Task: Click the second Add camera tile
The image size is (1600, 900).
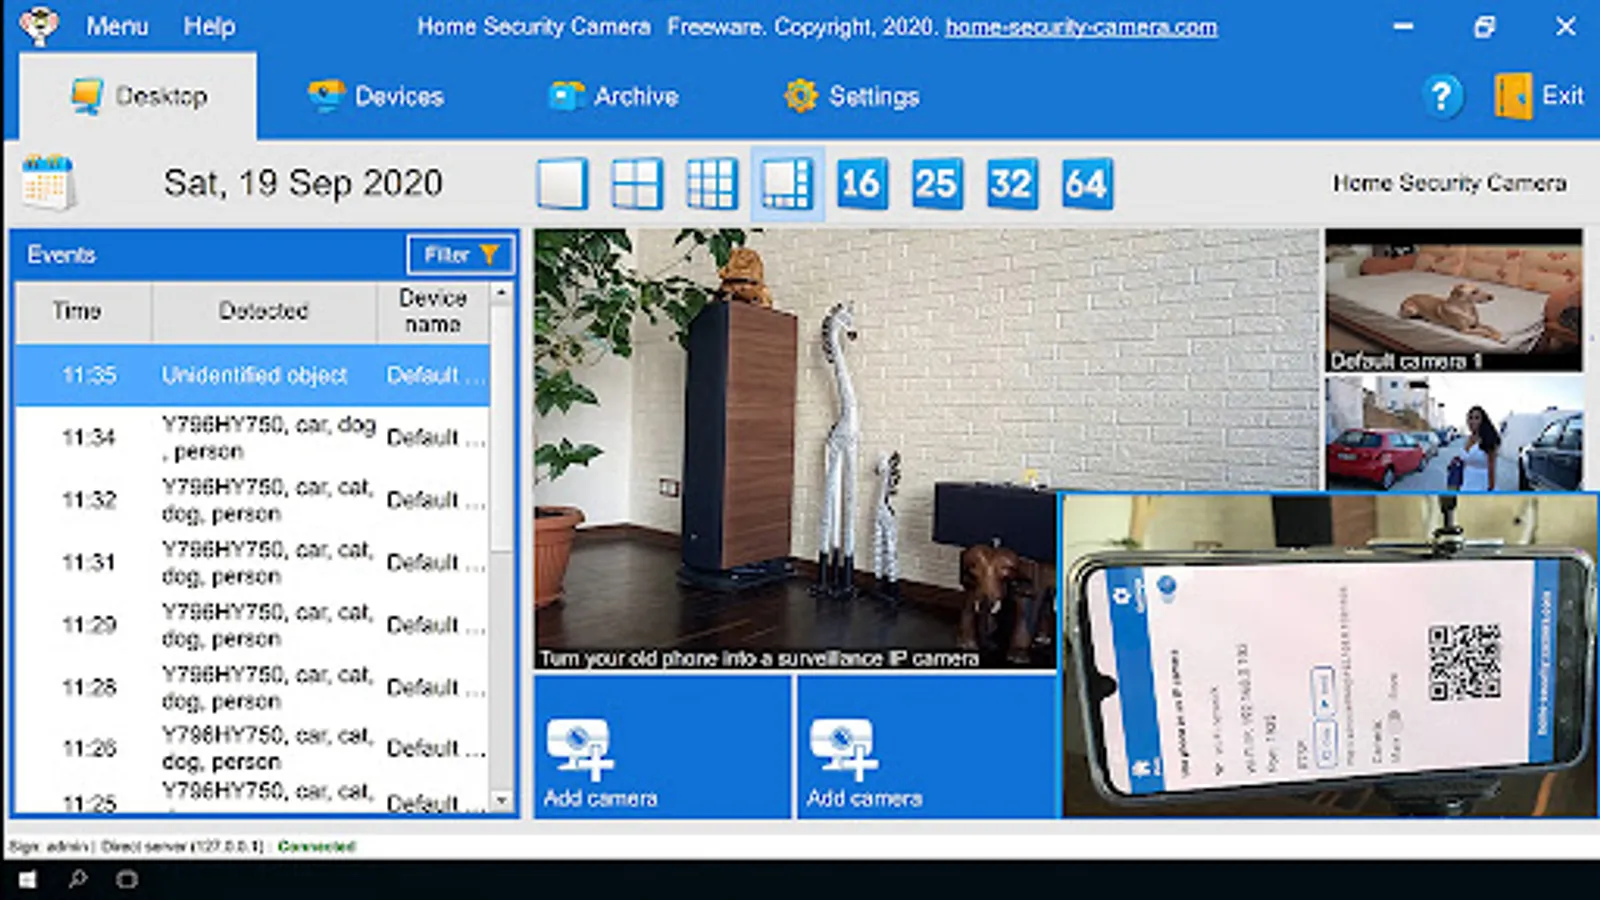Action: click(926, 747)
